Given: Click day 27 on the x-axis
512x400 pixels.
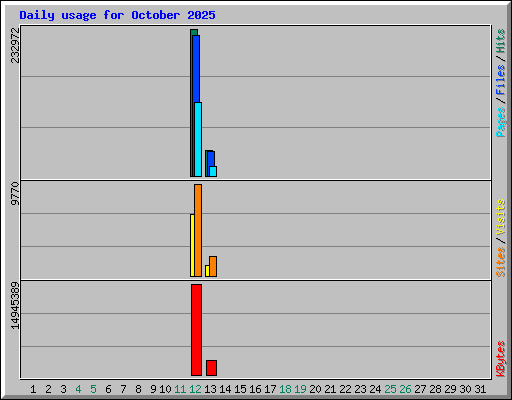Looking at the screenshot, I should (420, 389).
